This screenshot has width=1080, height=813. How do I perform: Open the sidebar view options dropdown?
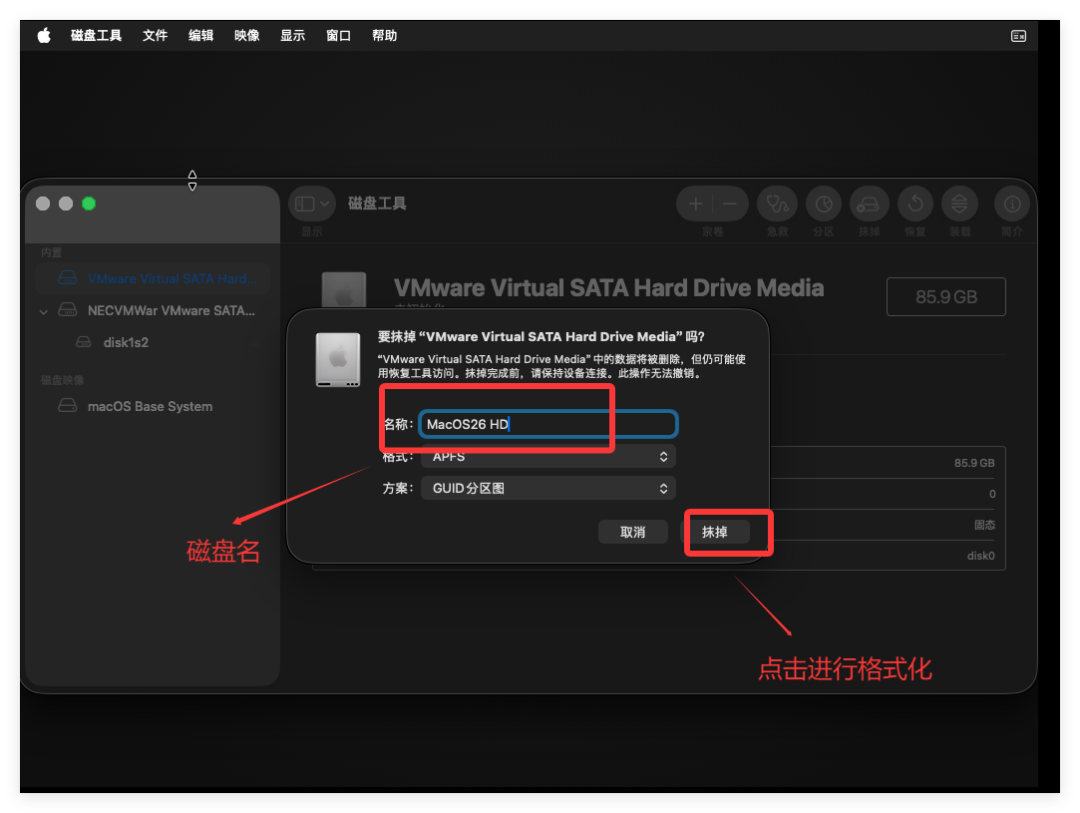click(x=312, y=203)
